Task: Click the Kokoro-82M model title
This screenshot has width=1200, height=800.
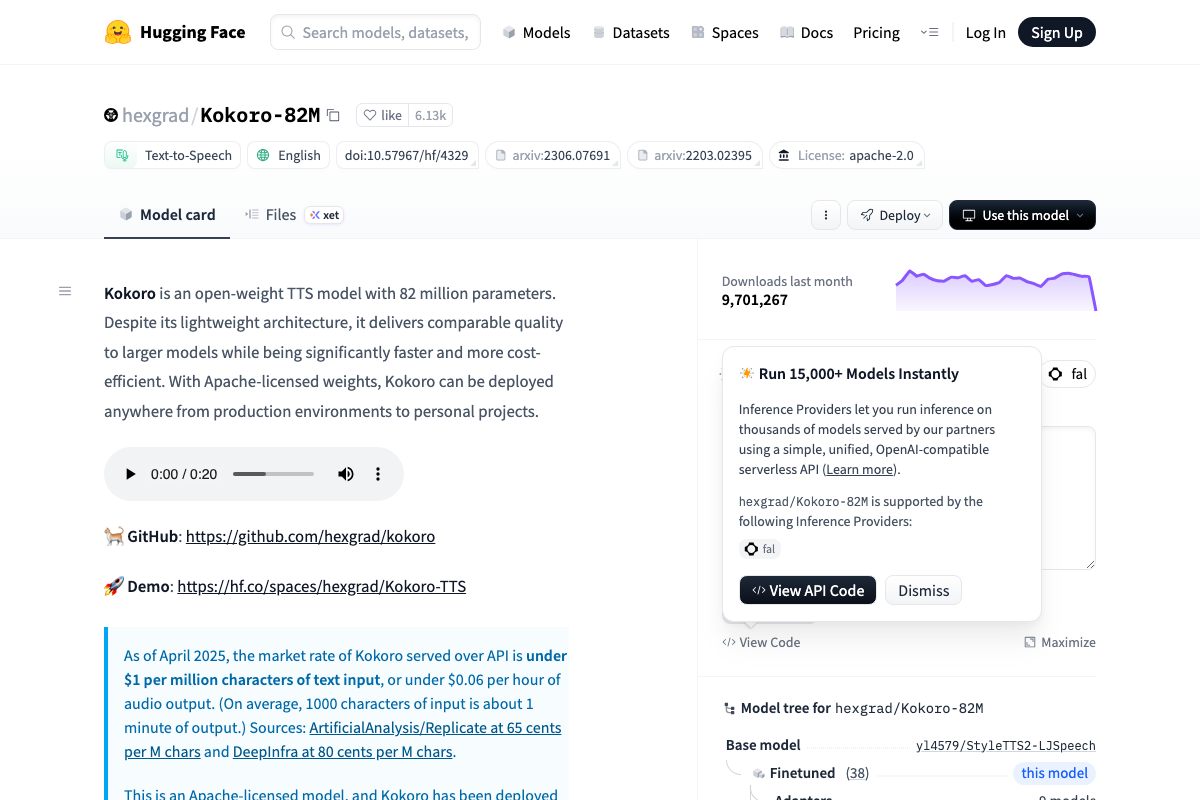Action: (260, 115)
